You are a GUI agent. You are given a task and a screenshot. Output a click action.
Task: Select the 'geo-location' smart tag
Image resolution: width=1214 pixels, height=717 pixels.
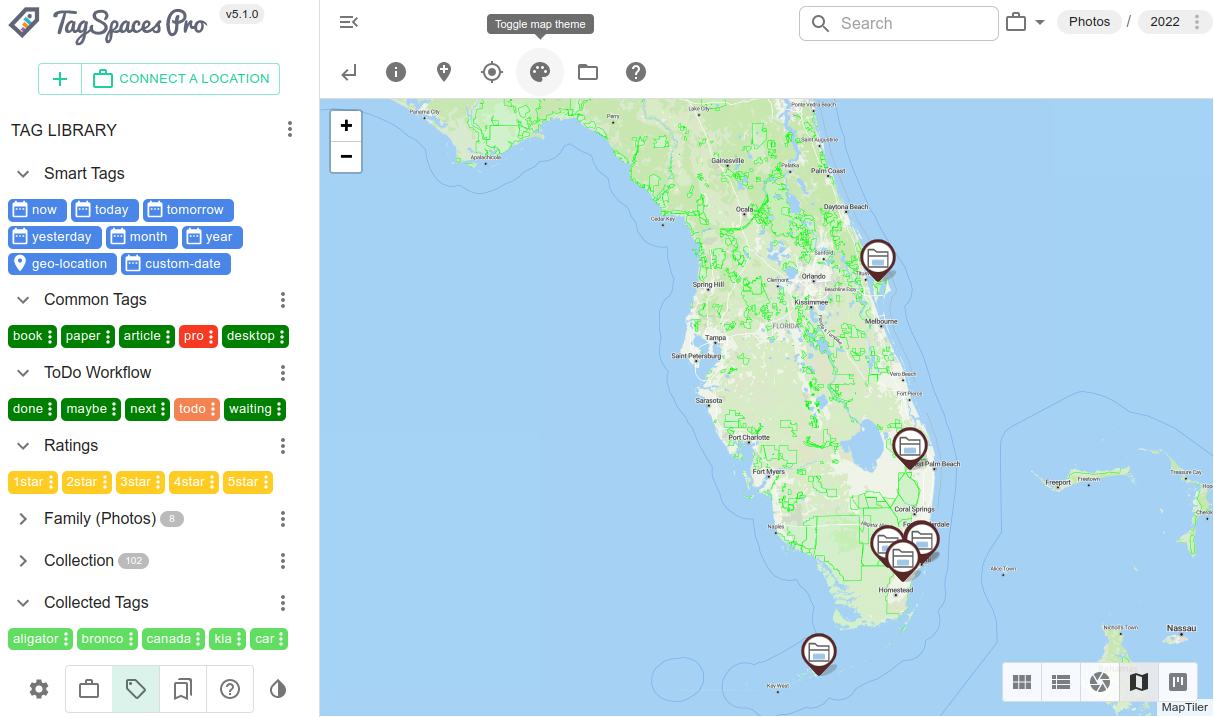point(62,264)
